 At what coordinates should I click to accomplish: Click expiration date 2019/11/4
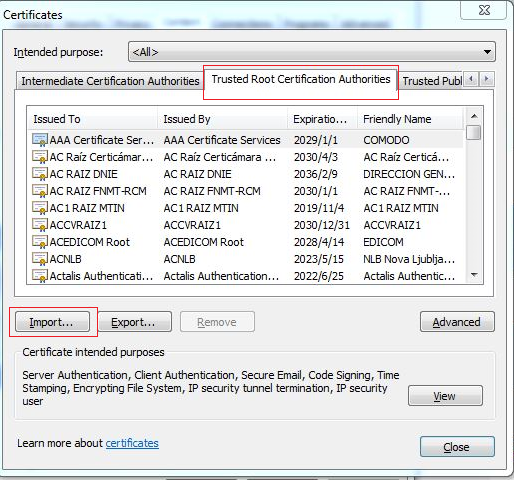coord(319,208)
